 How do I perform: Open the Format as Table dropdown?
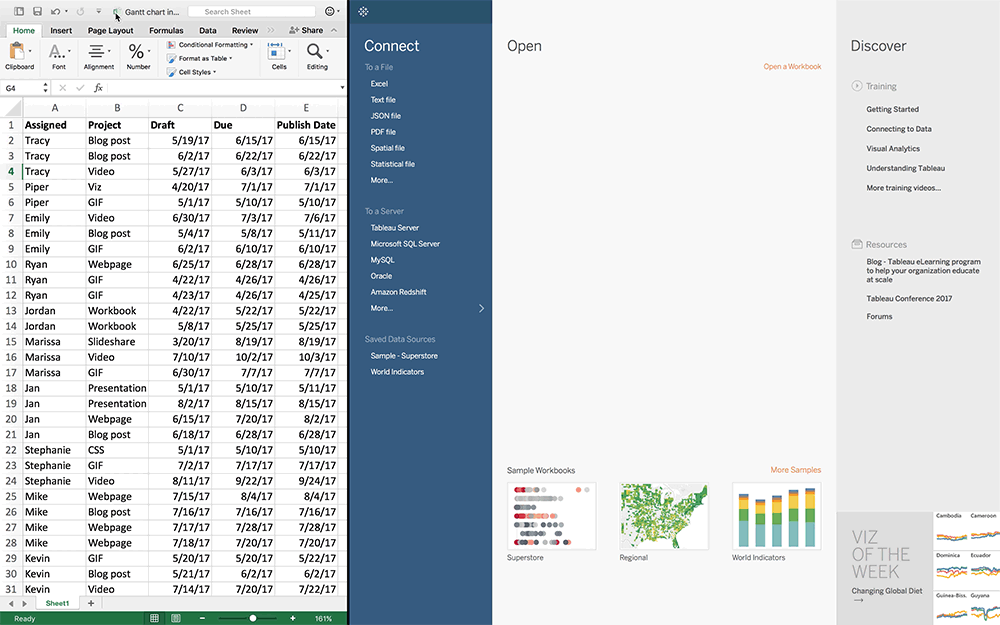(200, 58)
